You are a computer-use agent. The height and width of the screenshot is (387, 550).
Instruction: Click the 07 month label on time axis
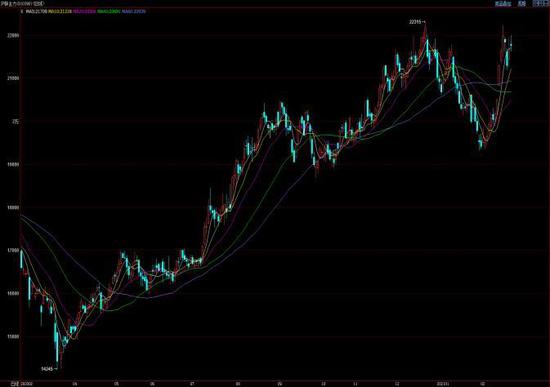(192, 383)
